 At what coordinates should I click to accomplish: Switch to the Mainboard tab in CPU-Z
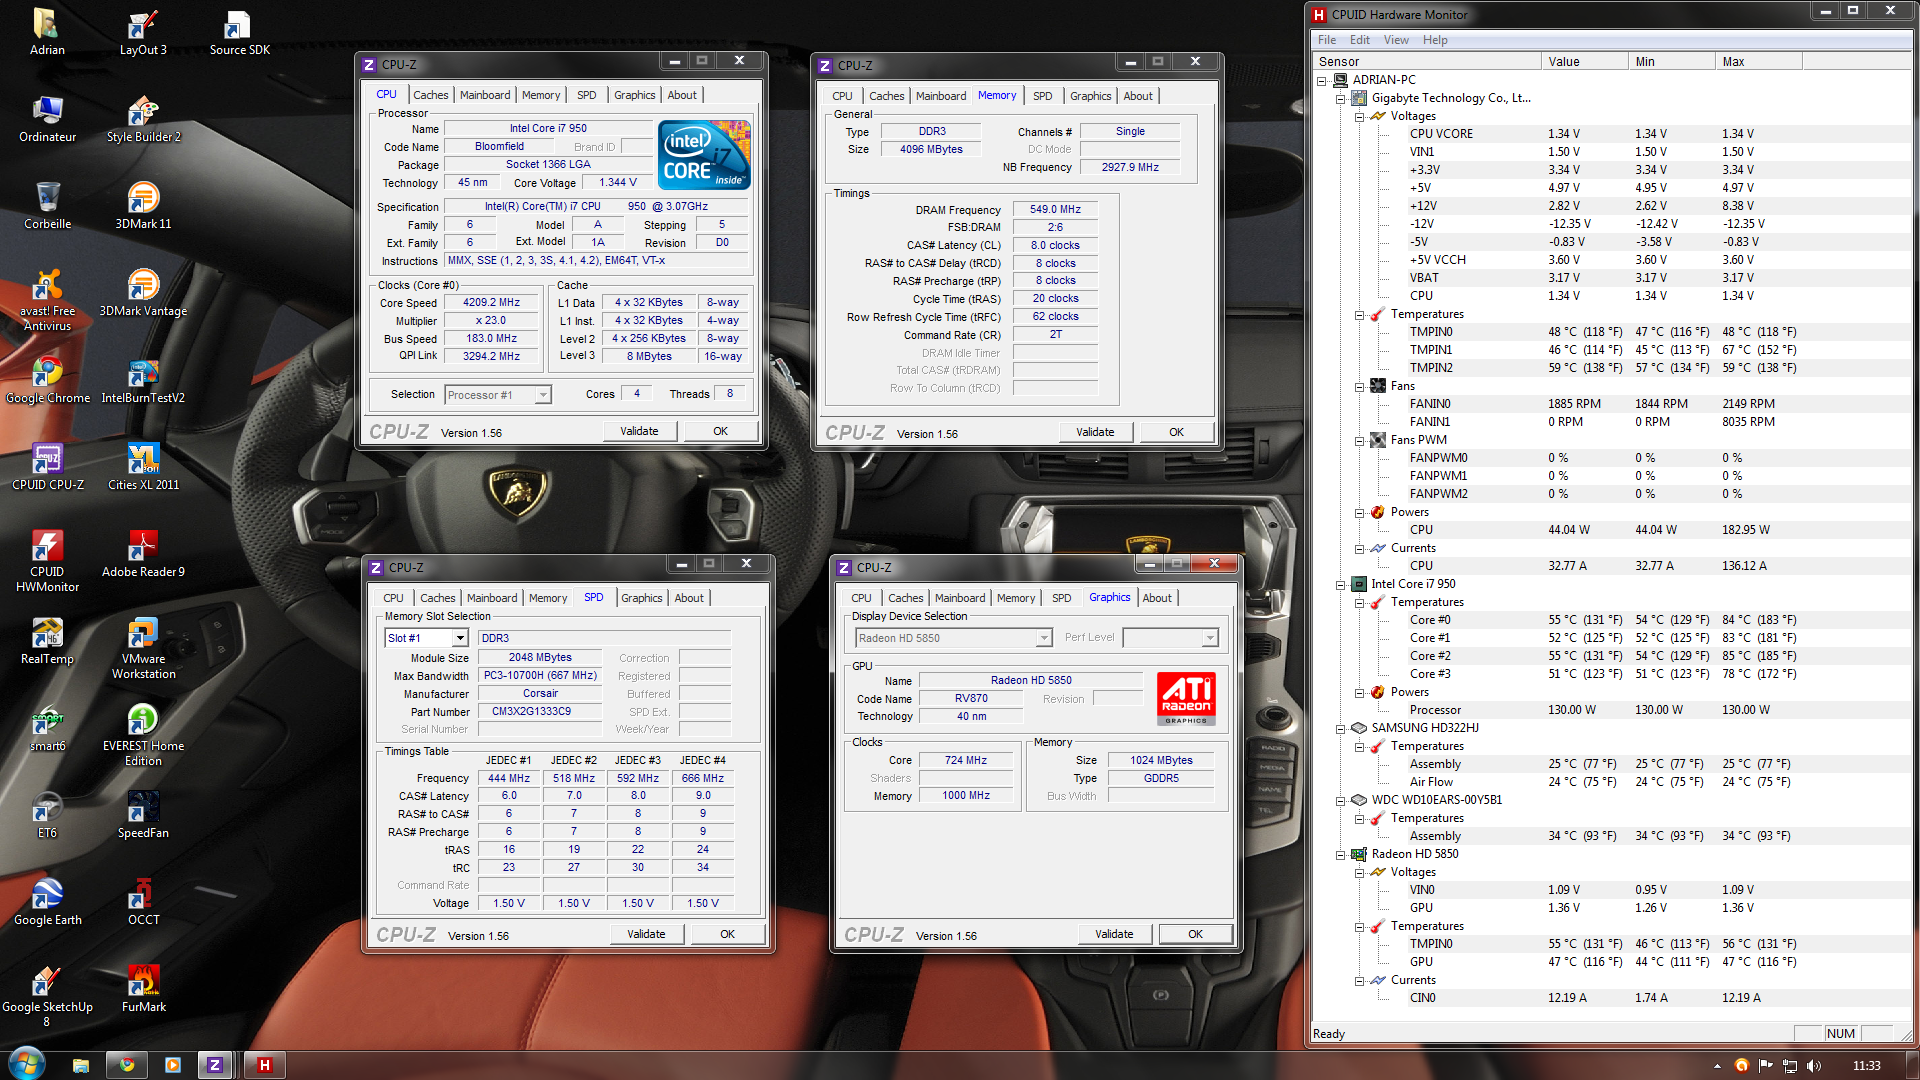[x=485, y=95]
